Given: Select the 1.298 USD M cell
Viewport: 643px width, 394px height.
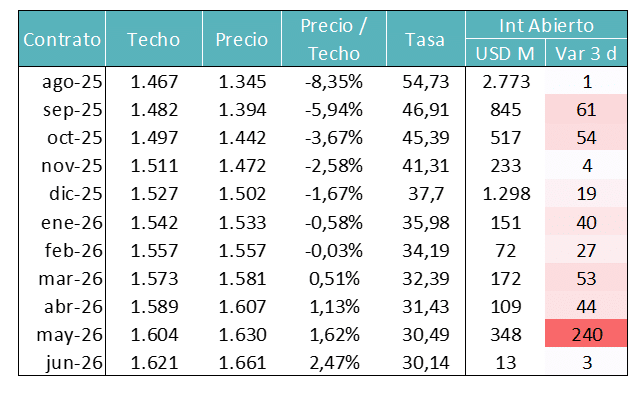Looking at the screenshot, I should (506, 194).
